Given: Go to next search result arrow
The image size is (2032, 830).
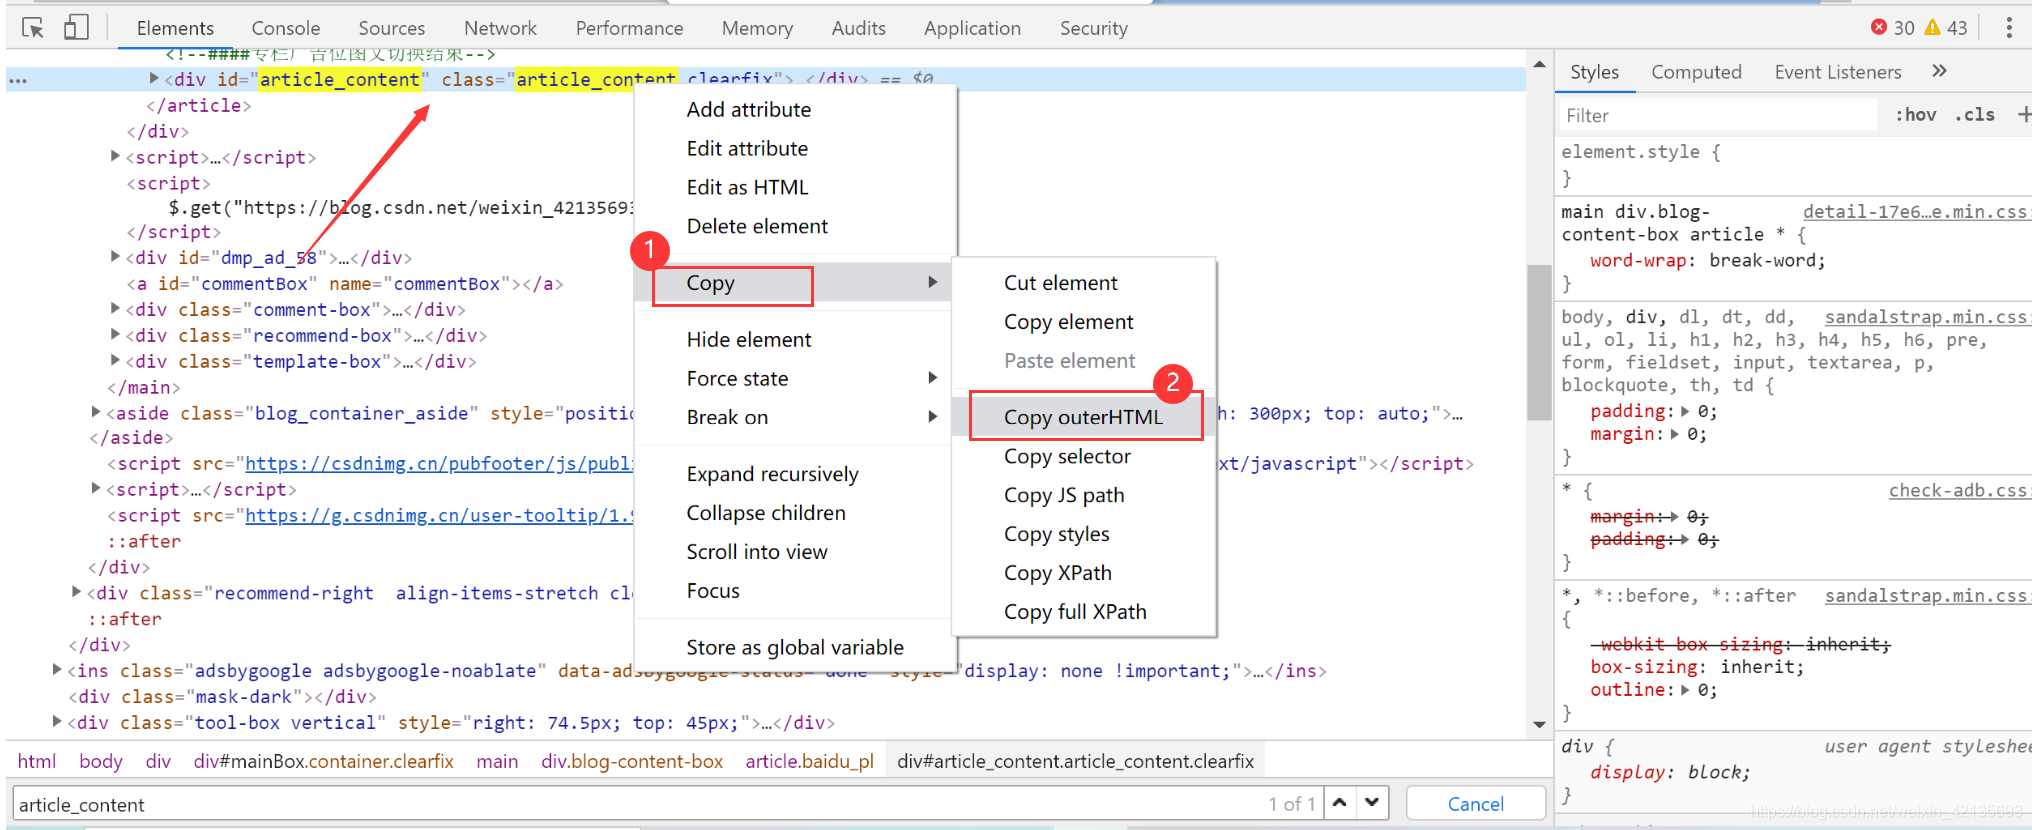Looking at the screenshot, I should click(x=1372, y=803).
